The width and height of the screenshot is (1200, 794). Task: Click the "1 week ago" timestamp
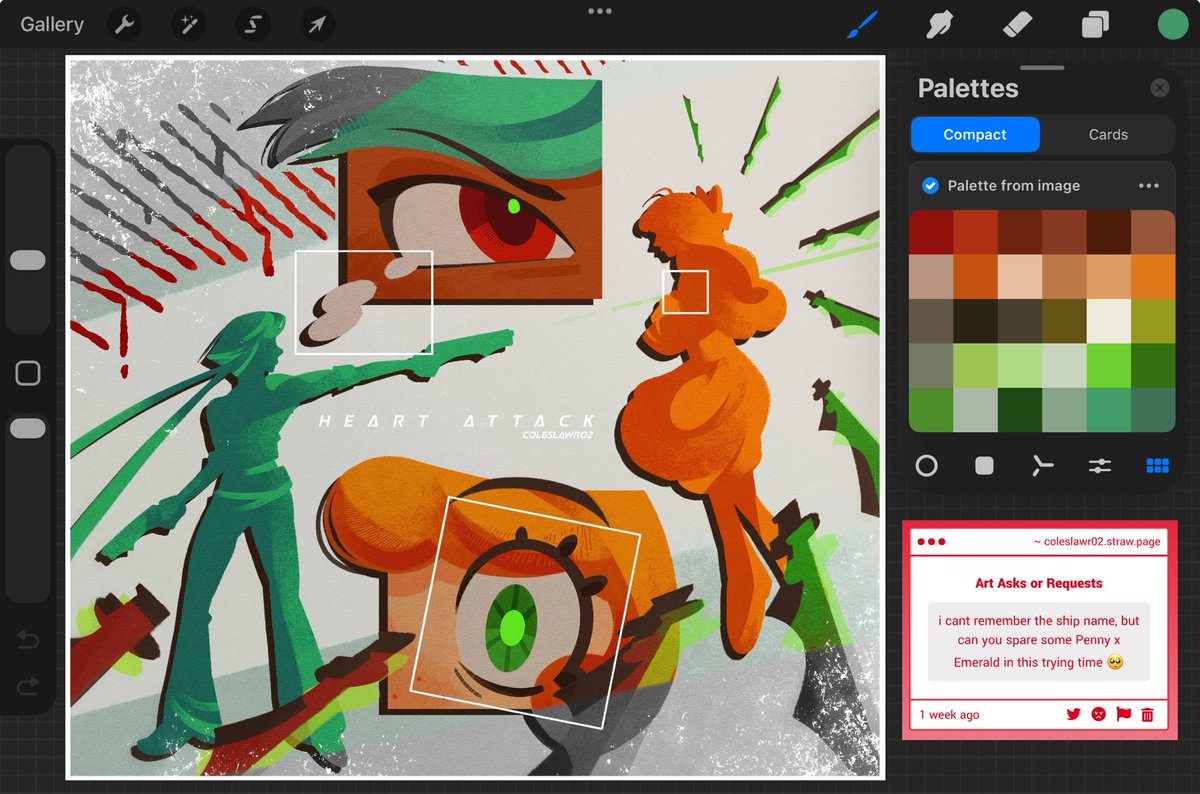click(x=949, y=714)
